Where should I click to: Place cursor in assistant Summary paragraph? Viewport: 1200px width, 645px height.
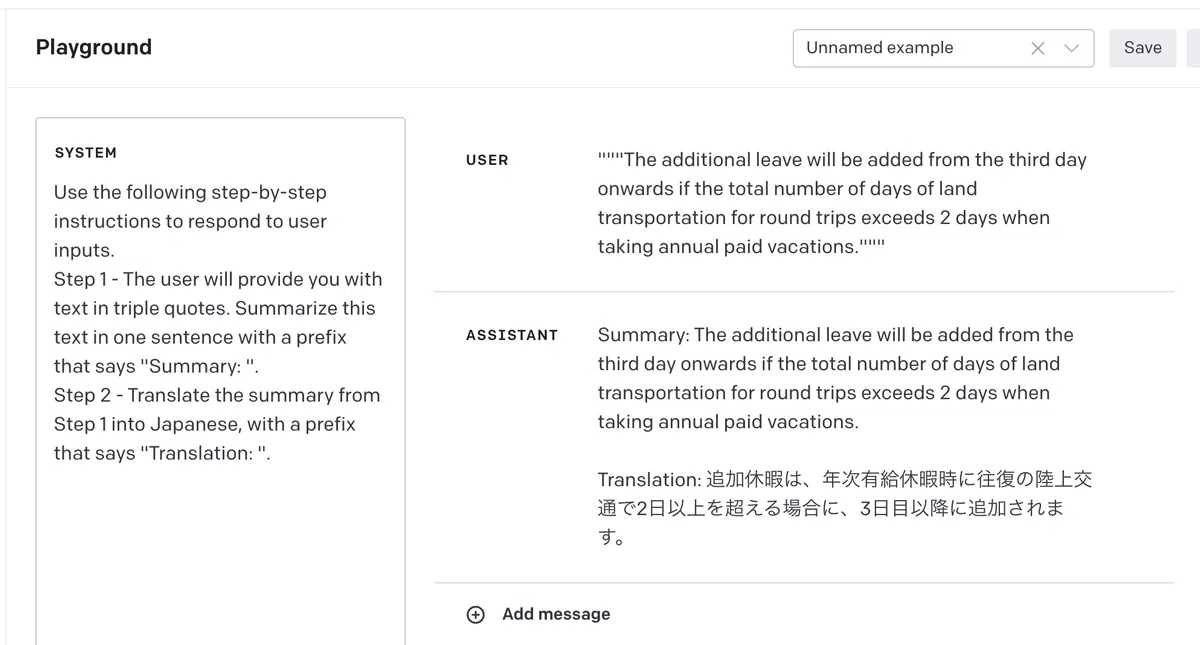[836, 378]
